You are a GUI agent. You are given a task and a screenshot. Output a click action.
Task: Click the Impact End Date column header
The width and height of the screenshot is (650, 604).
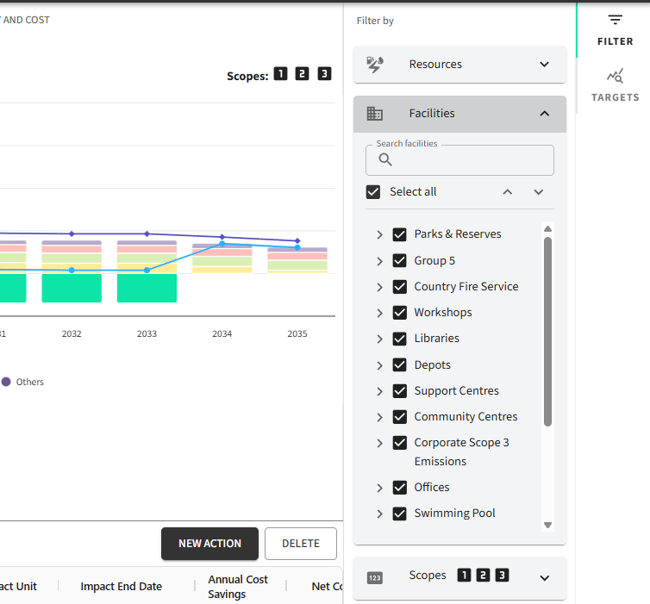click(x=121, y=586)
